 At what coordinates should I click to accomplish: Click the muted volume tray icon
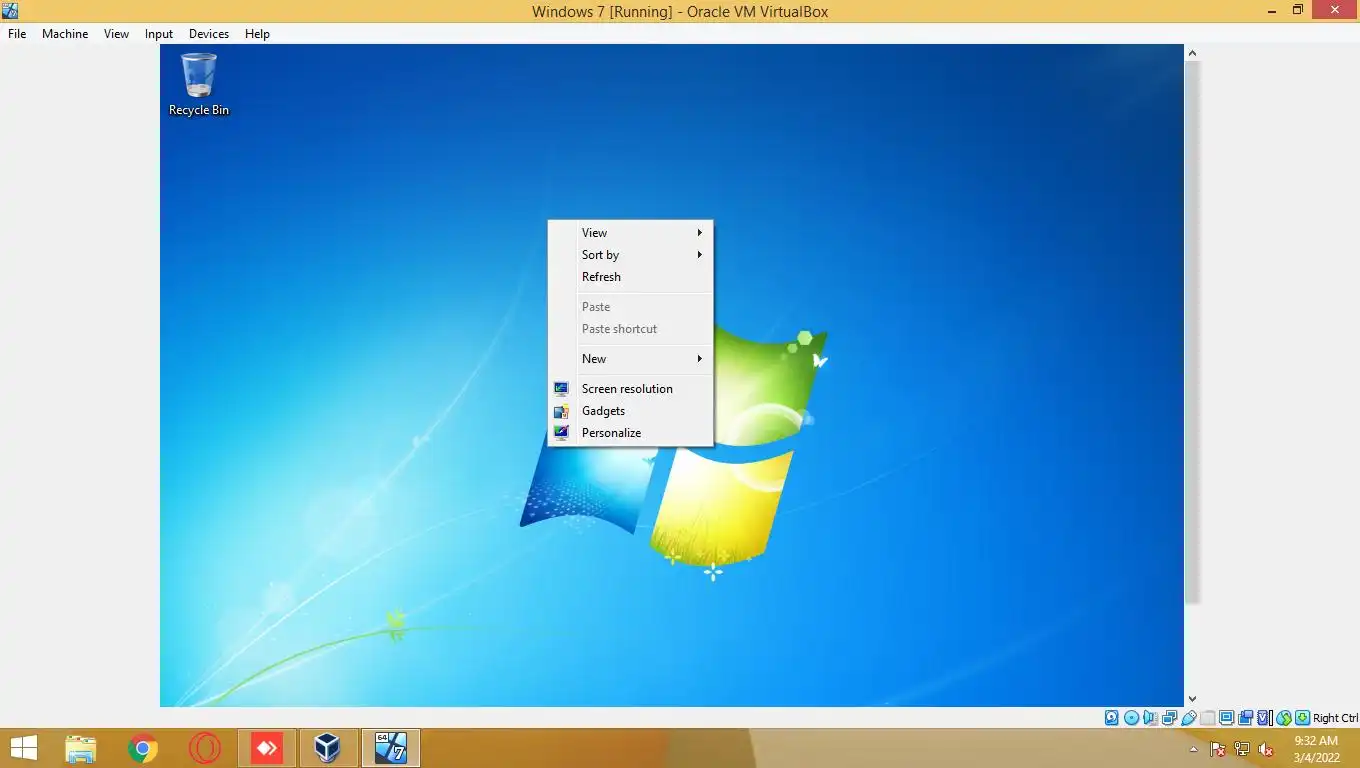1266,749
